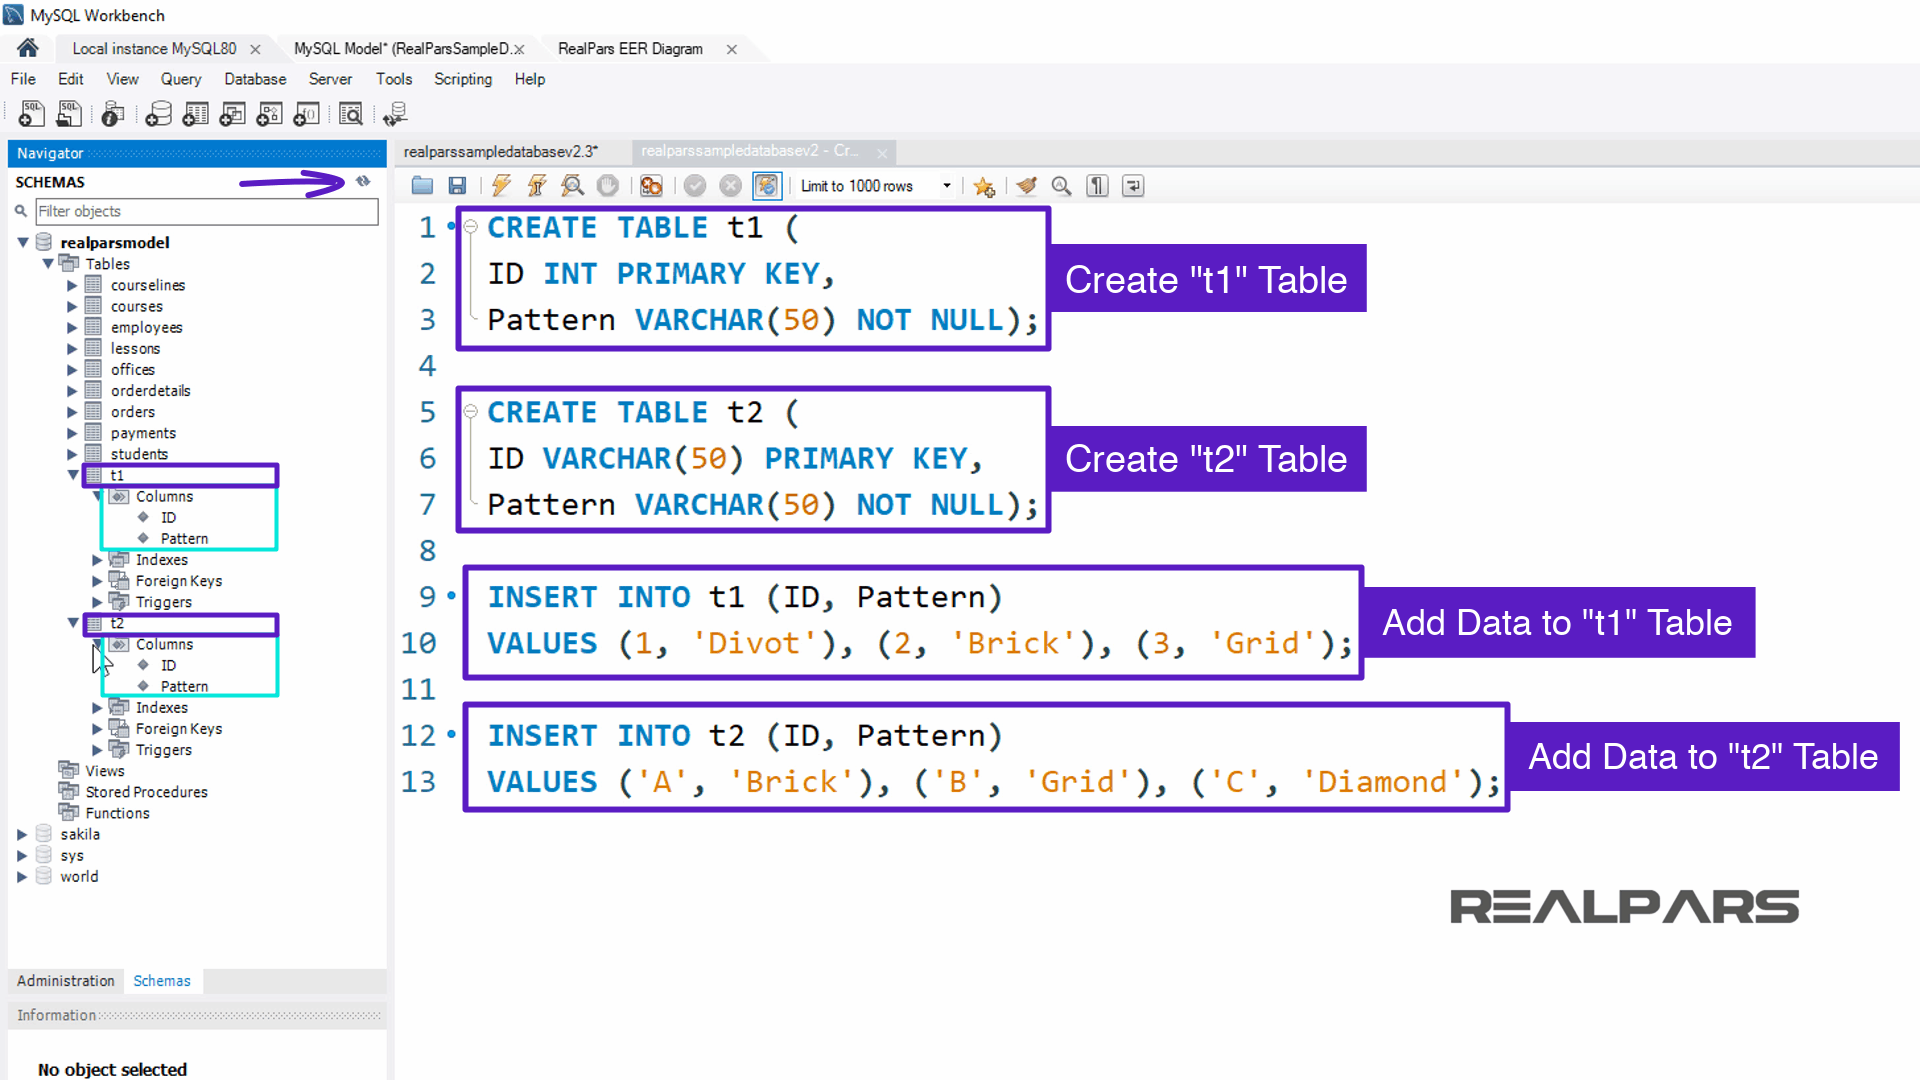Create new table icon

click(x=196, y=114)
